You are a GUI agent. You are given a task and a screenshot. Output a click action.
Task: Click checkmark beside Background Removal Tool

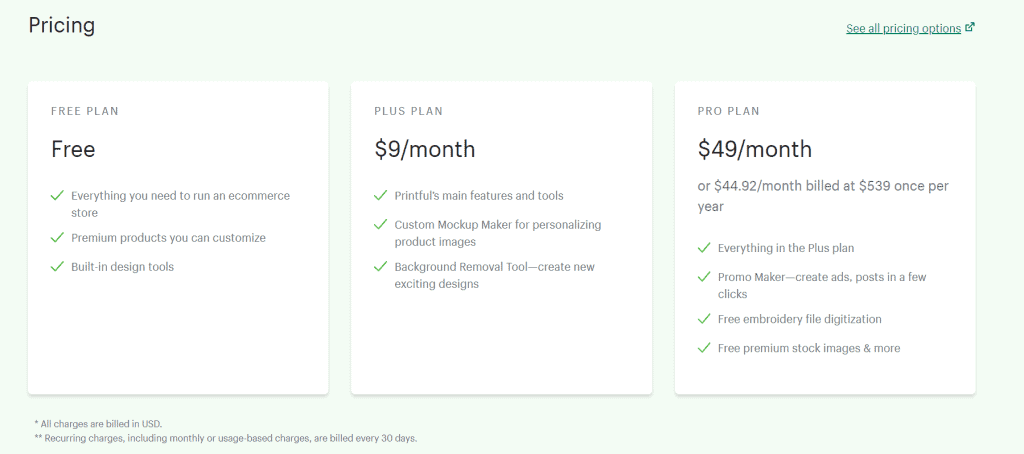381,267
